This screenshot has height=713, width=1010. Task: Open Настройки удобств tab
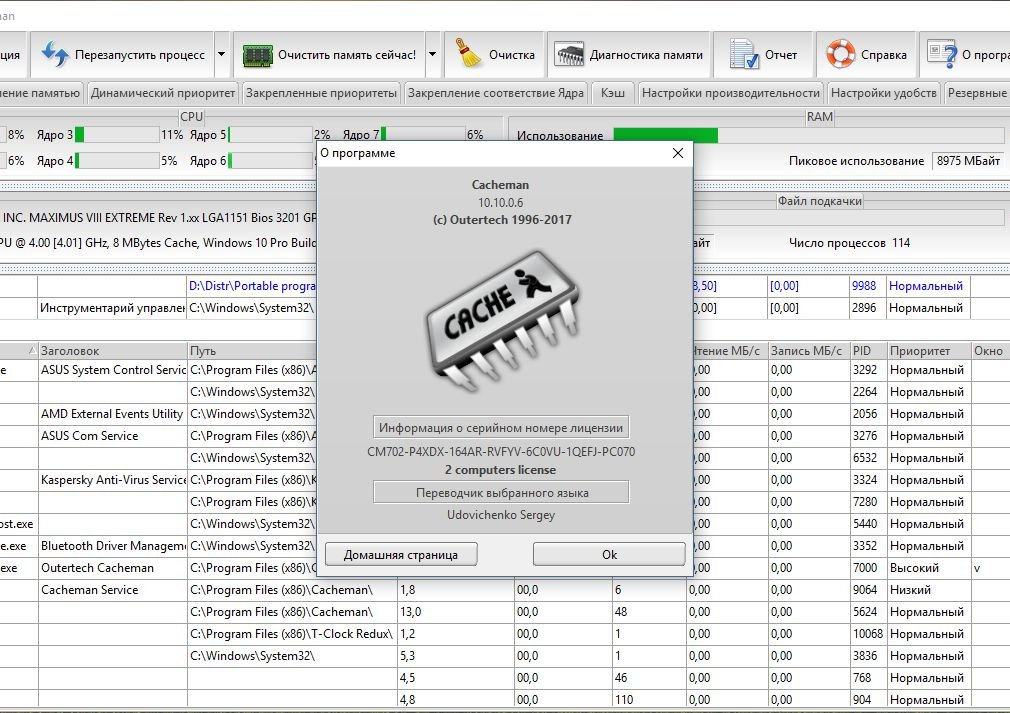[x=883, y=93]
